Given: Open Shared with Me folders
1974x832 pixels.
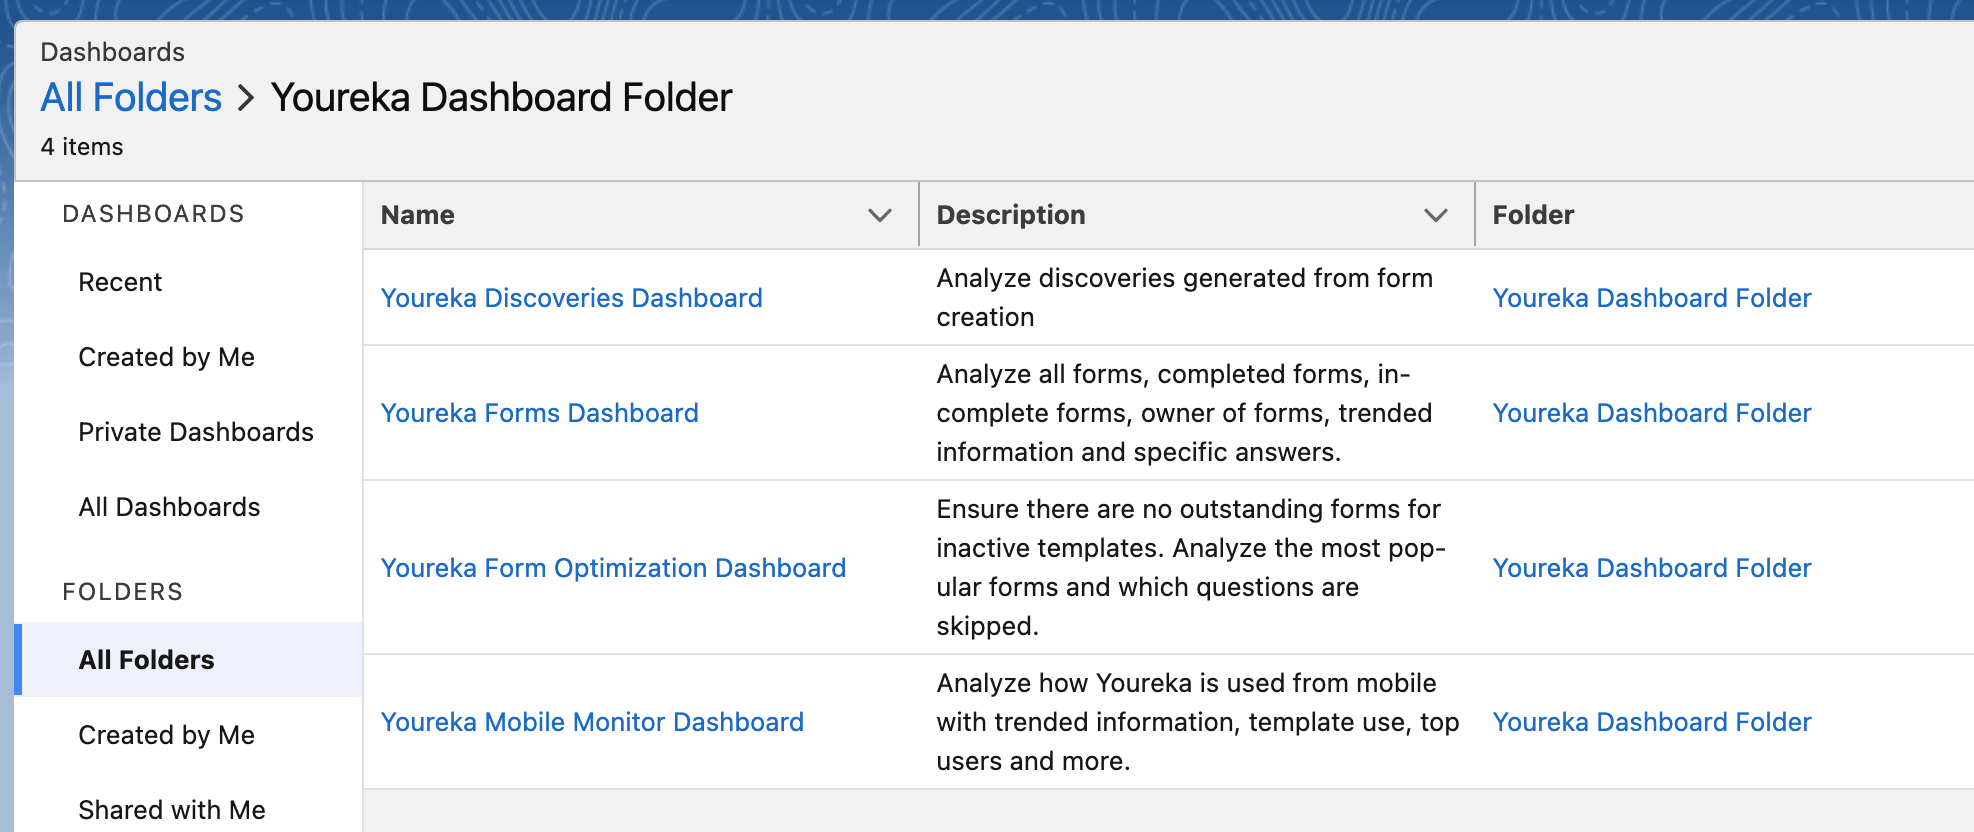Looking at the screenshot, I should [x=172, y=810].
